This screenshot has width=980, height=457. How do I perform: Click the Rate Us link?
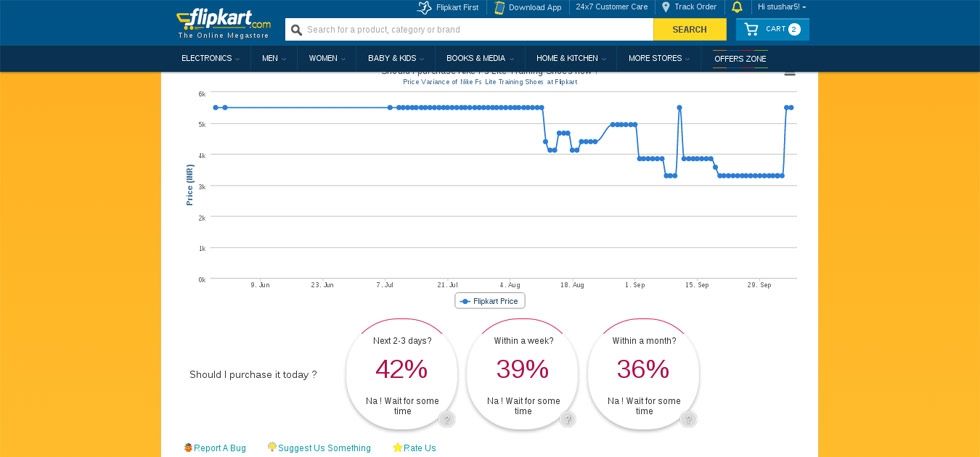click(419, 448)
